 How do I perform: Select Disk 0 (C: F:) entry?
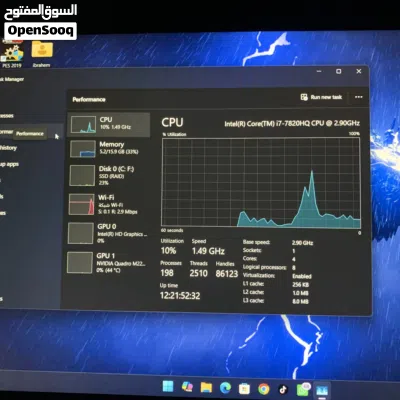[x=109, y=175]
